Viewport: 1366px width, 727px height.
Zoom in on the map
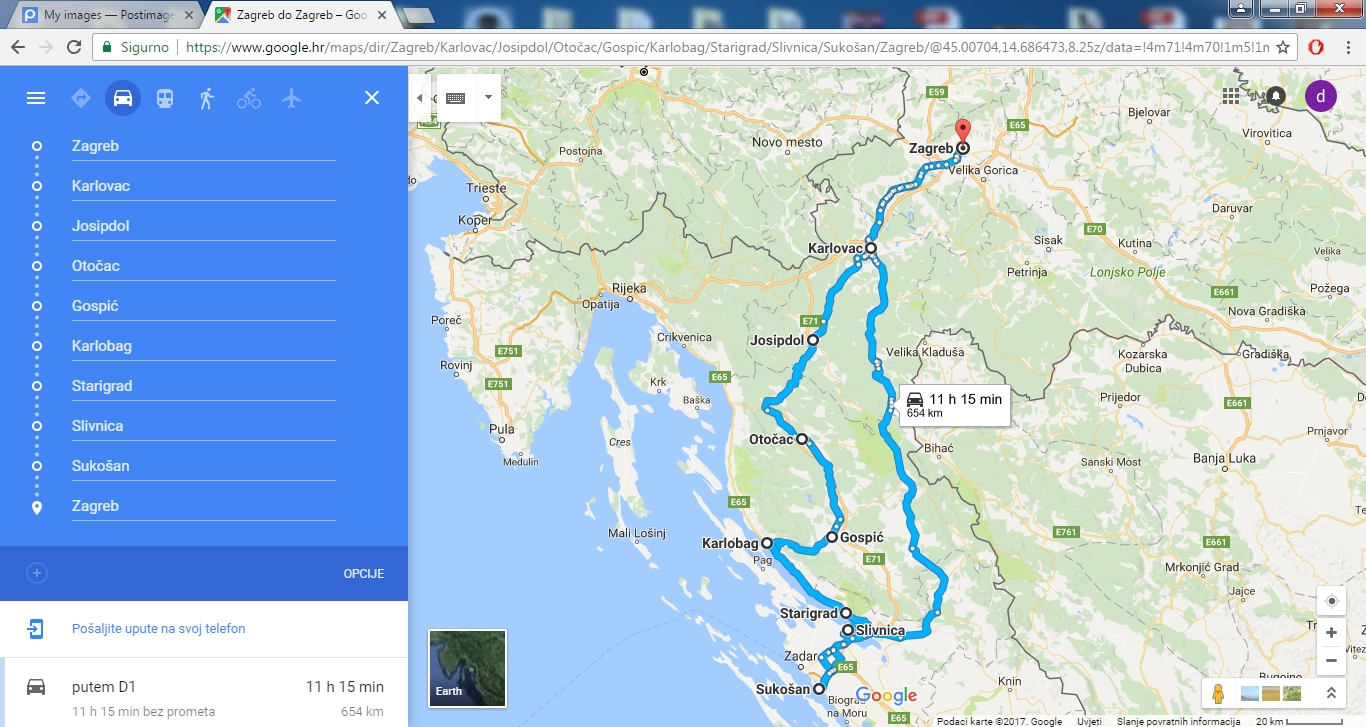pyautogui.click(x=1331, y=633)
